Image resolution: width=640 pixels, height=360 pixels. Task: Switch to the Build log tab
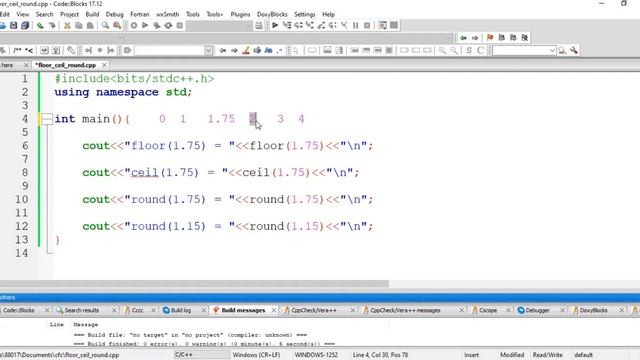point(181,310)
